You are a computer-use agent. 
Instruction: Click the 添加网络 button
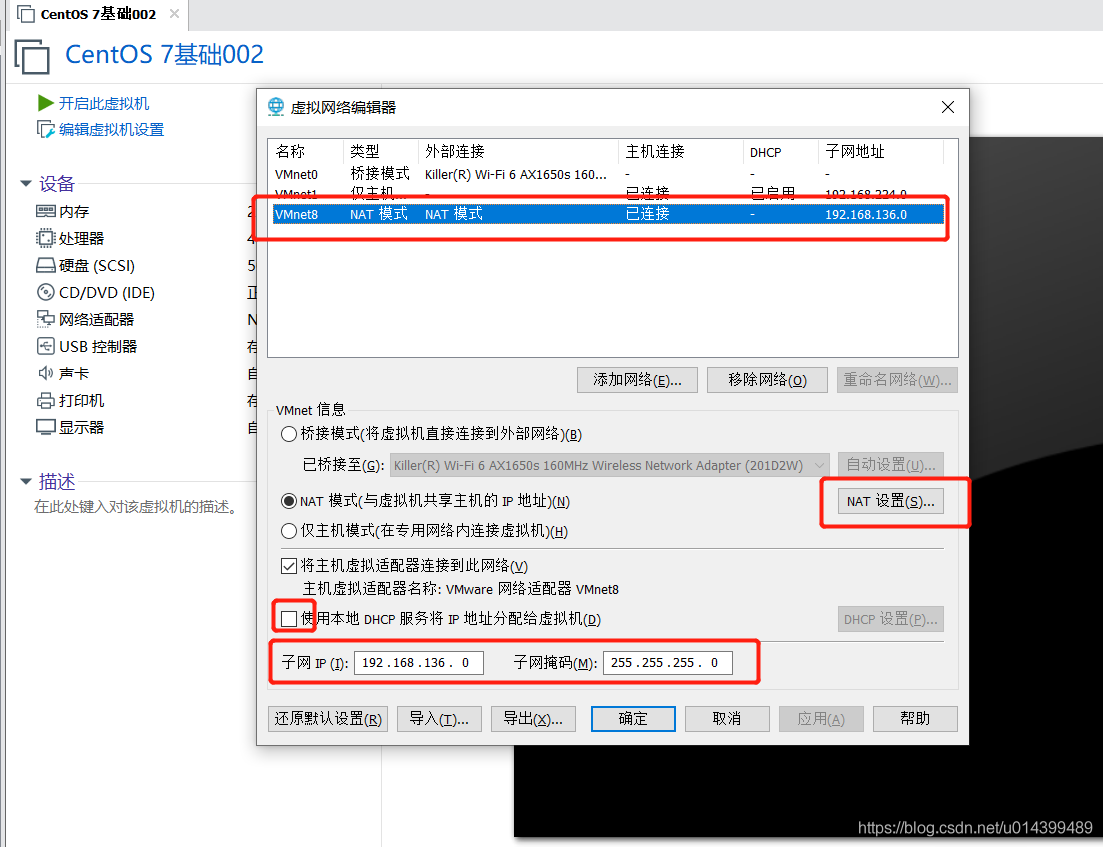637,379
